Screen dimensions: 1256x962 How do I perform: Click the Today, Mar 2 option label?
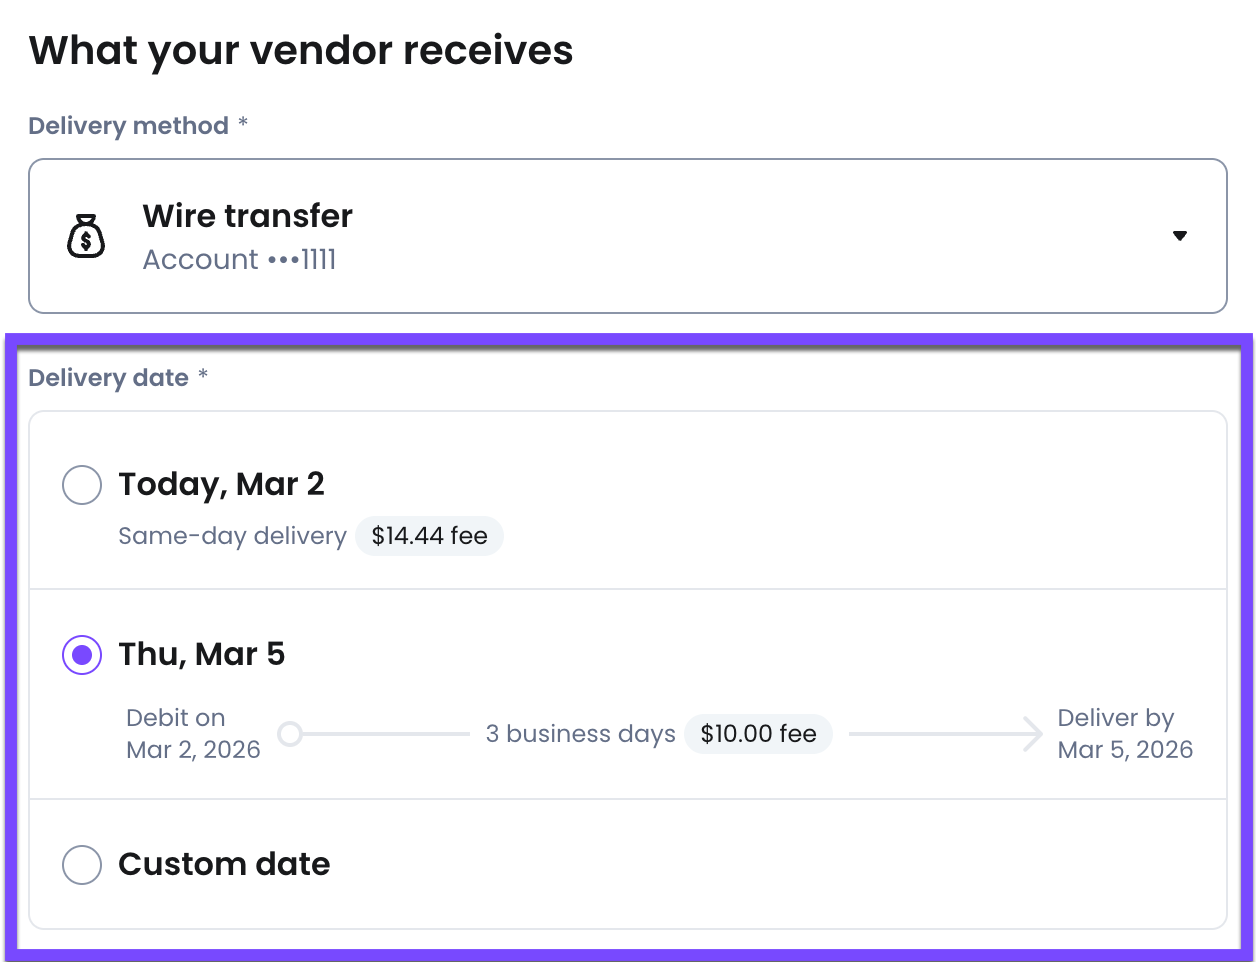coord(222,484)
